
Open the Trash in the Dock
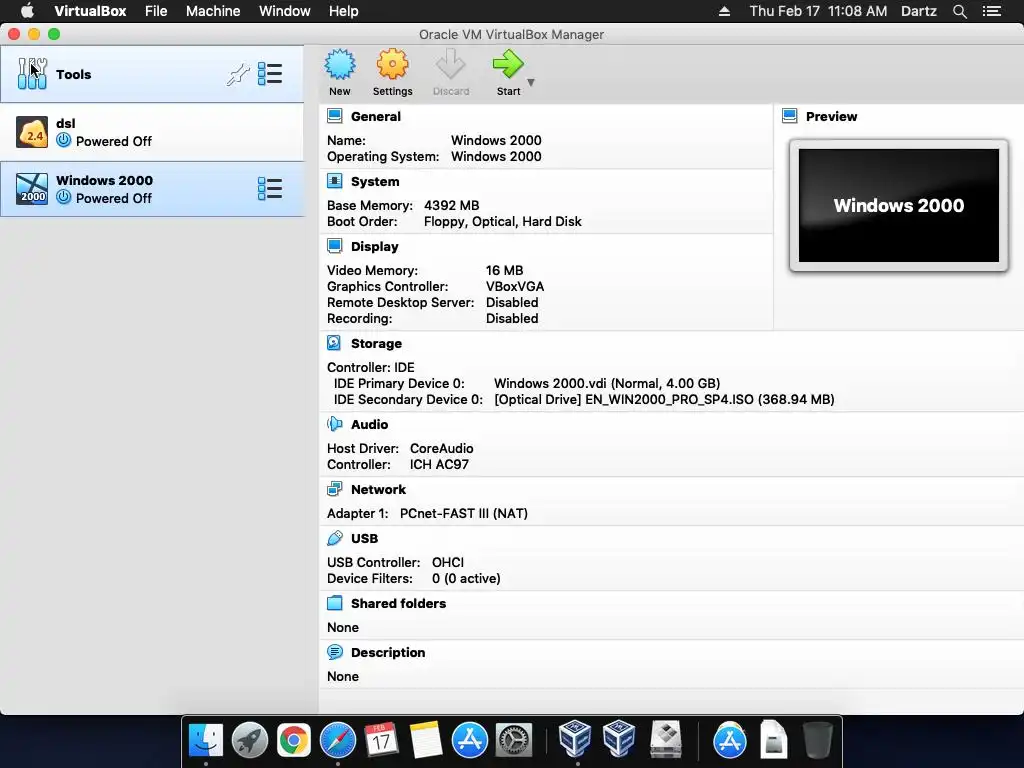(817, 741)
